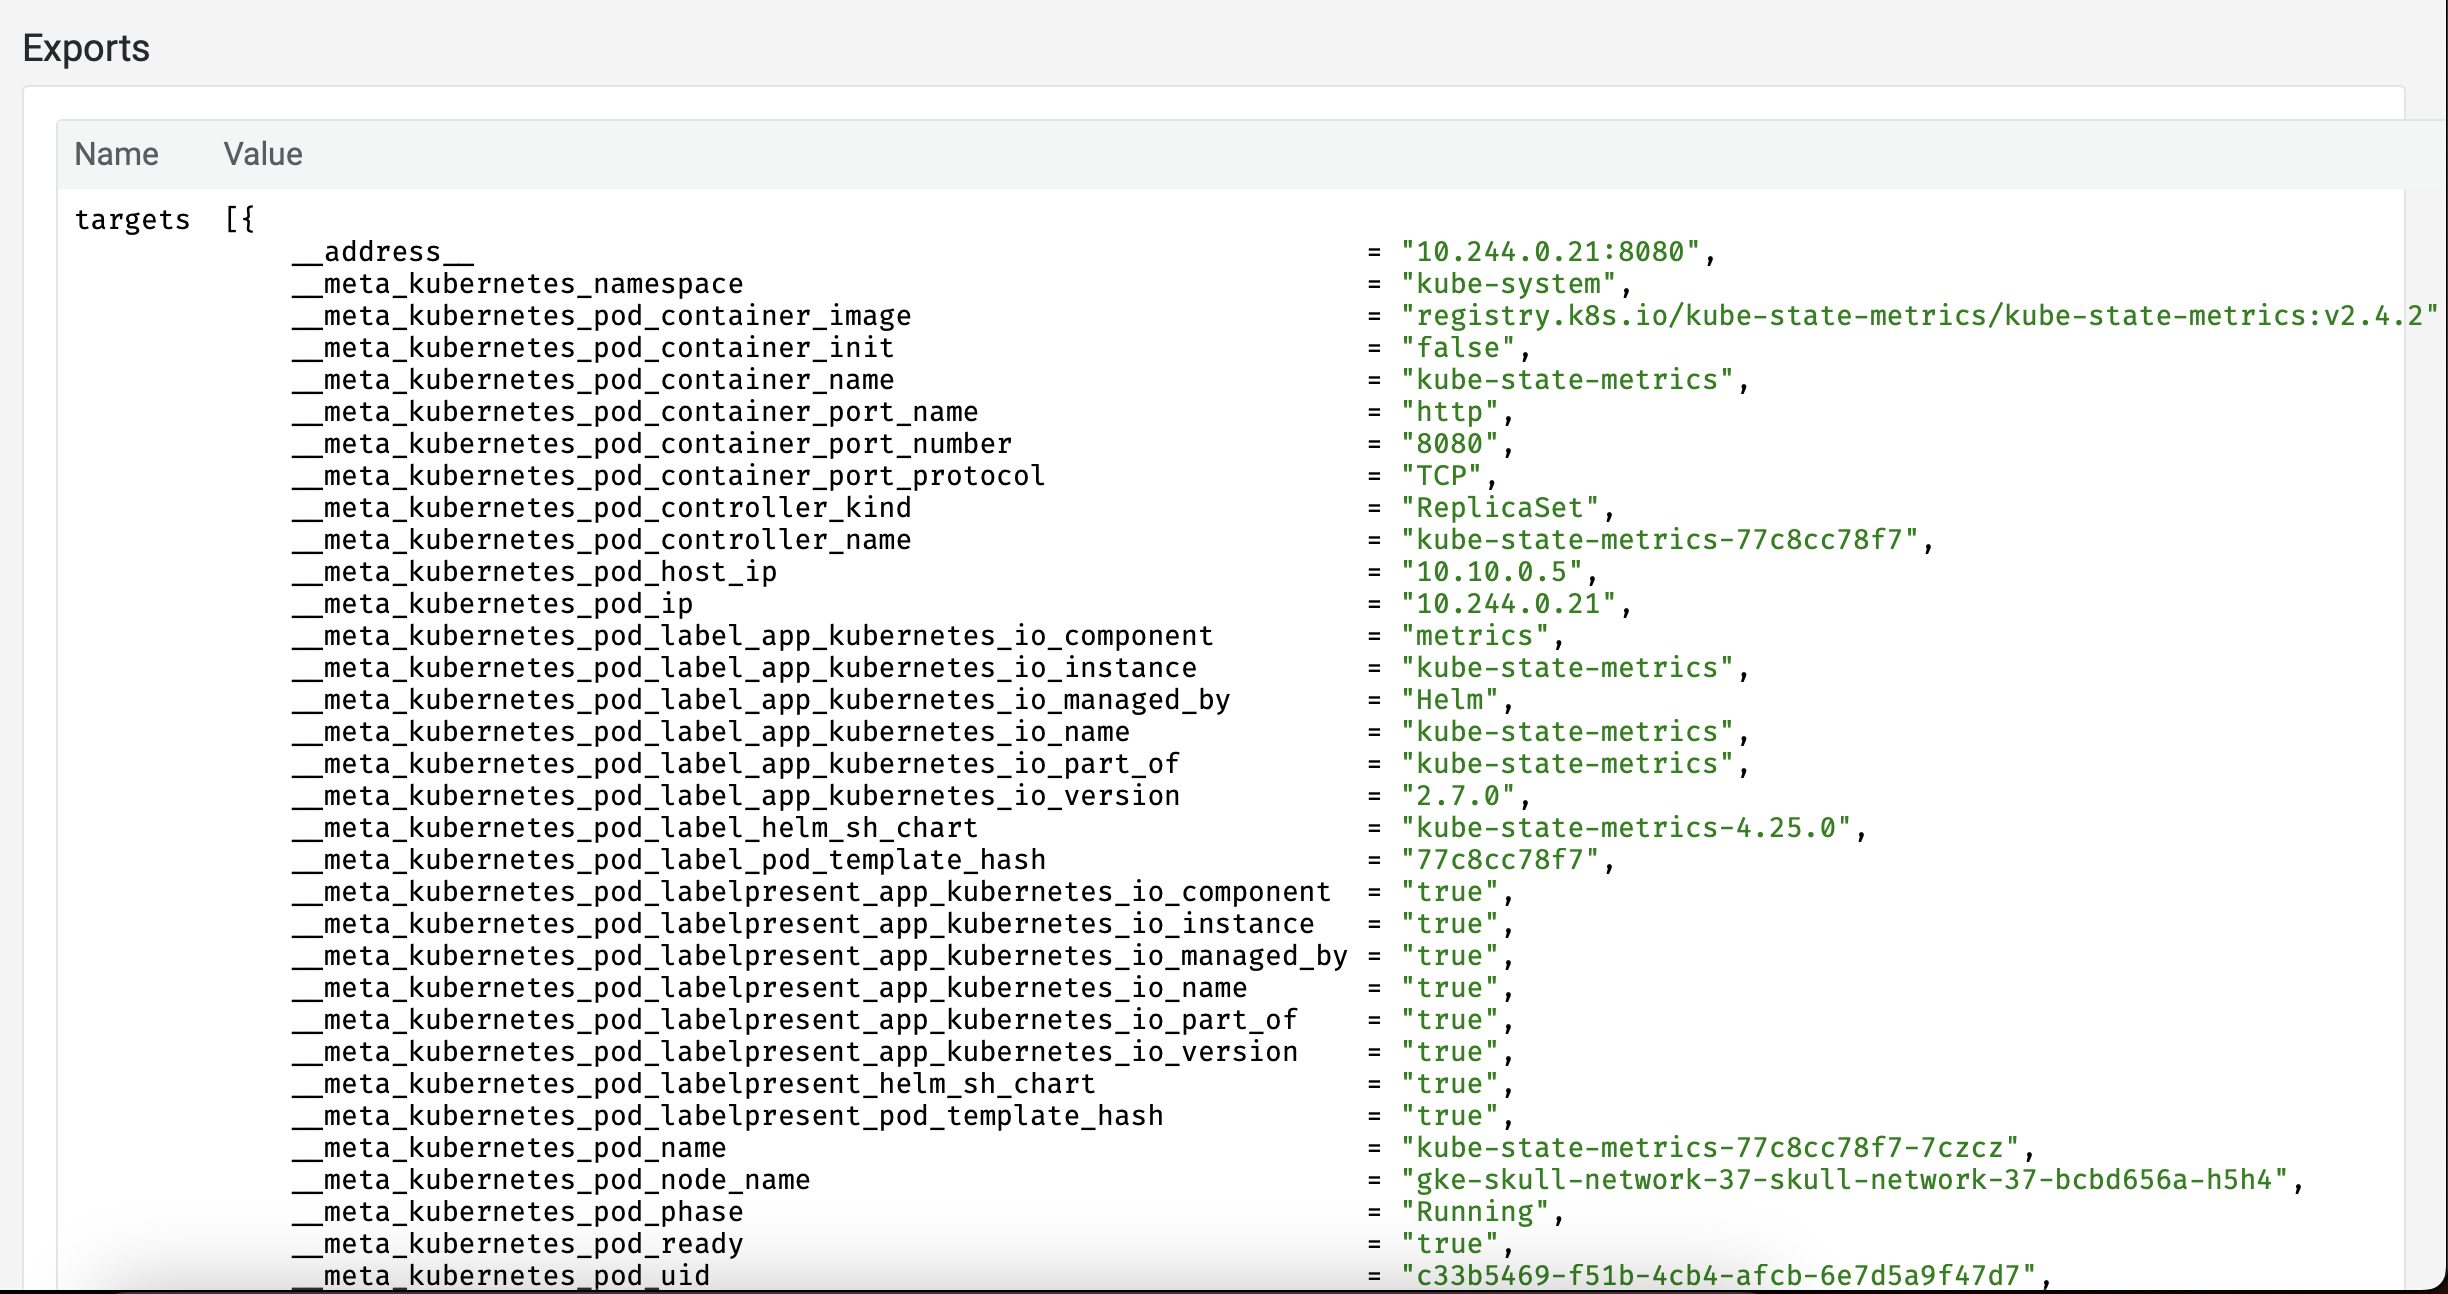
Task: Select the Name column header
Action: pyautogui.click(x=116, y=153)
